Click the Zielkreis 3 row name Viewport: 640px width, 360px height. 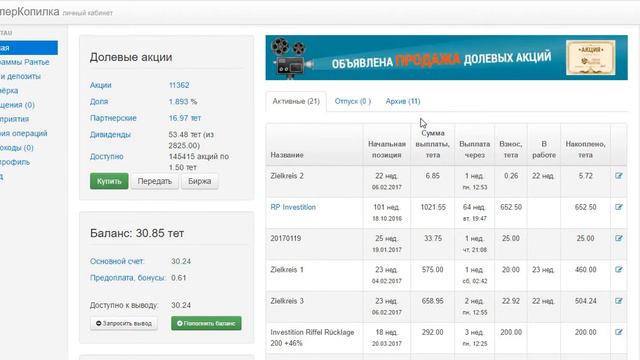coord(287,301)
